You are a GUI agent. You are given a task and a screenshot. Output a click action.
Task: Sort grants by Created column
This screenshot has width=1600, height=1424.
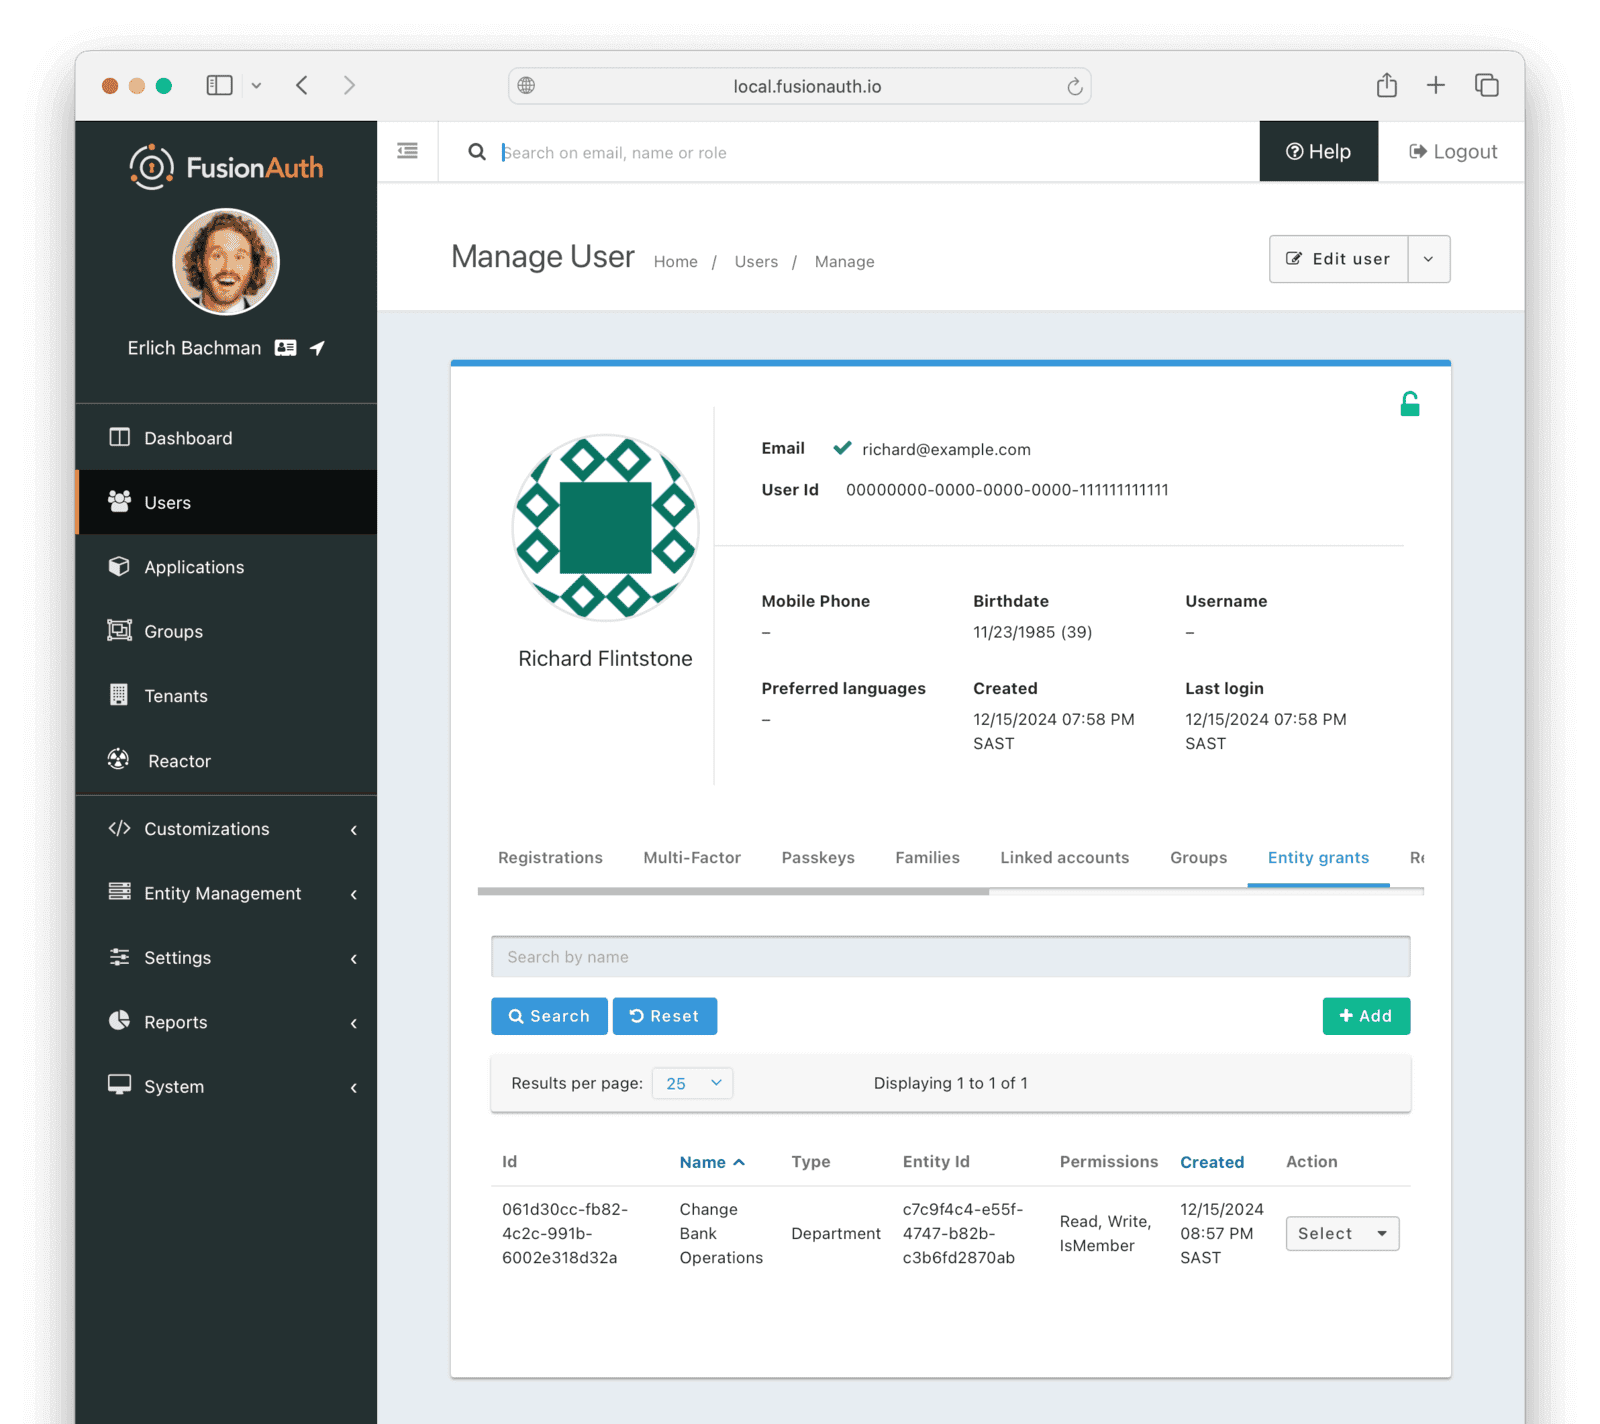(x=1211, y=1162)
